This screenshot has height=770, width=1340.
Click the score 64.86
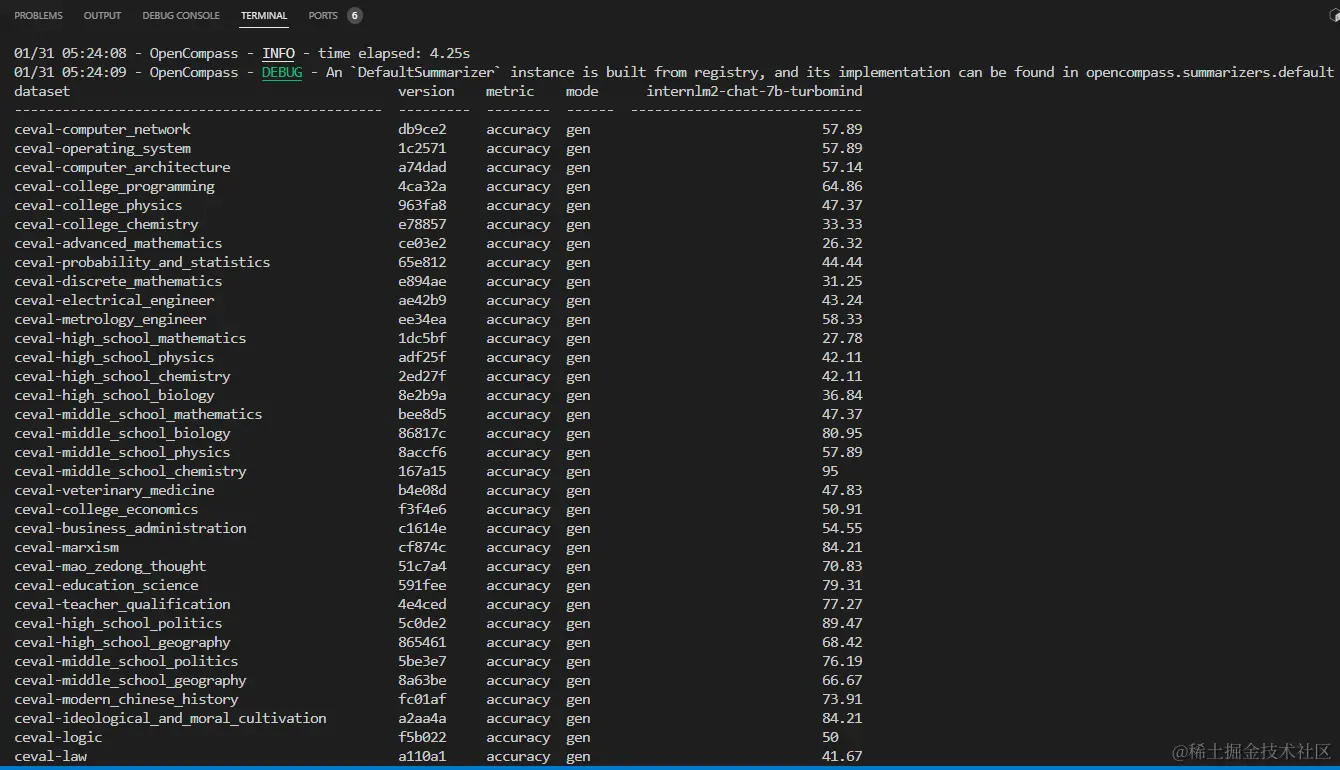pos(842,186)
